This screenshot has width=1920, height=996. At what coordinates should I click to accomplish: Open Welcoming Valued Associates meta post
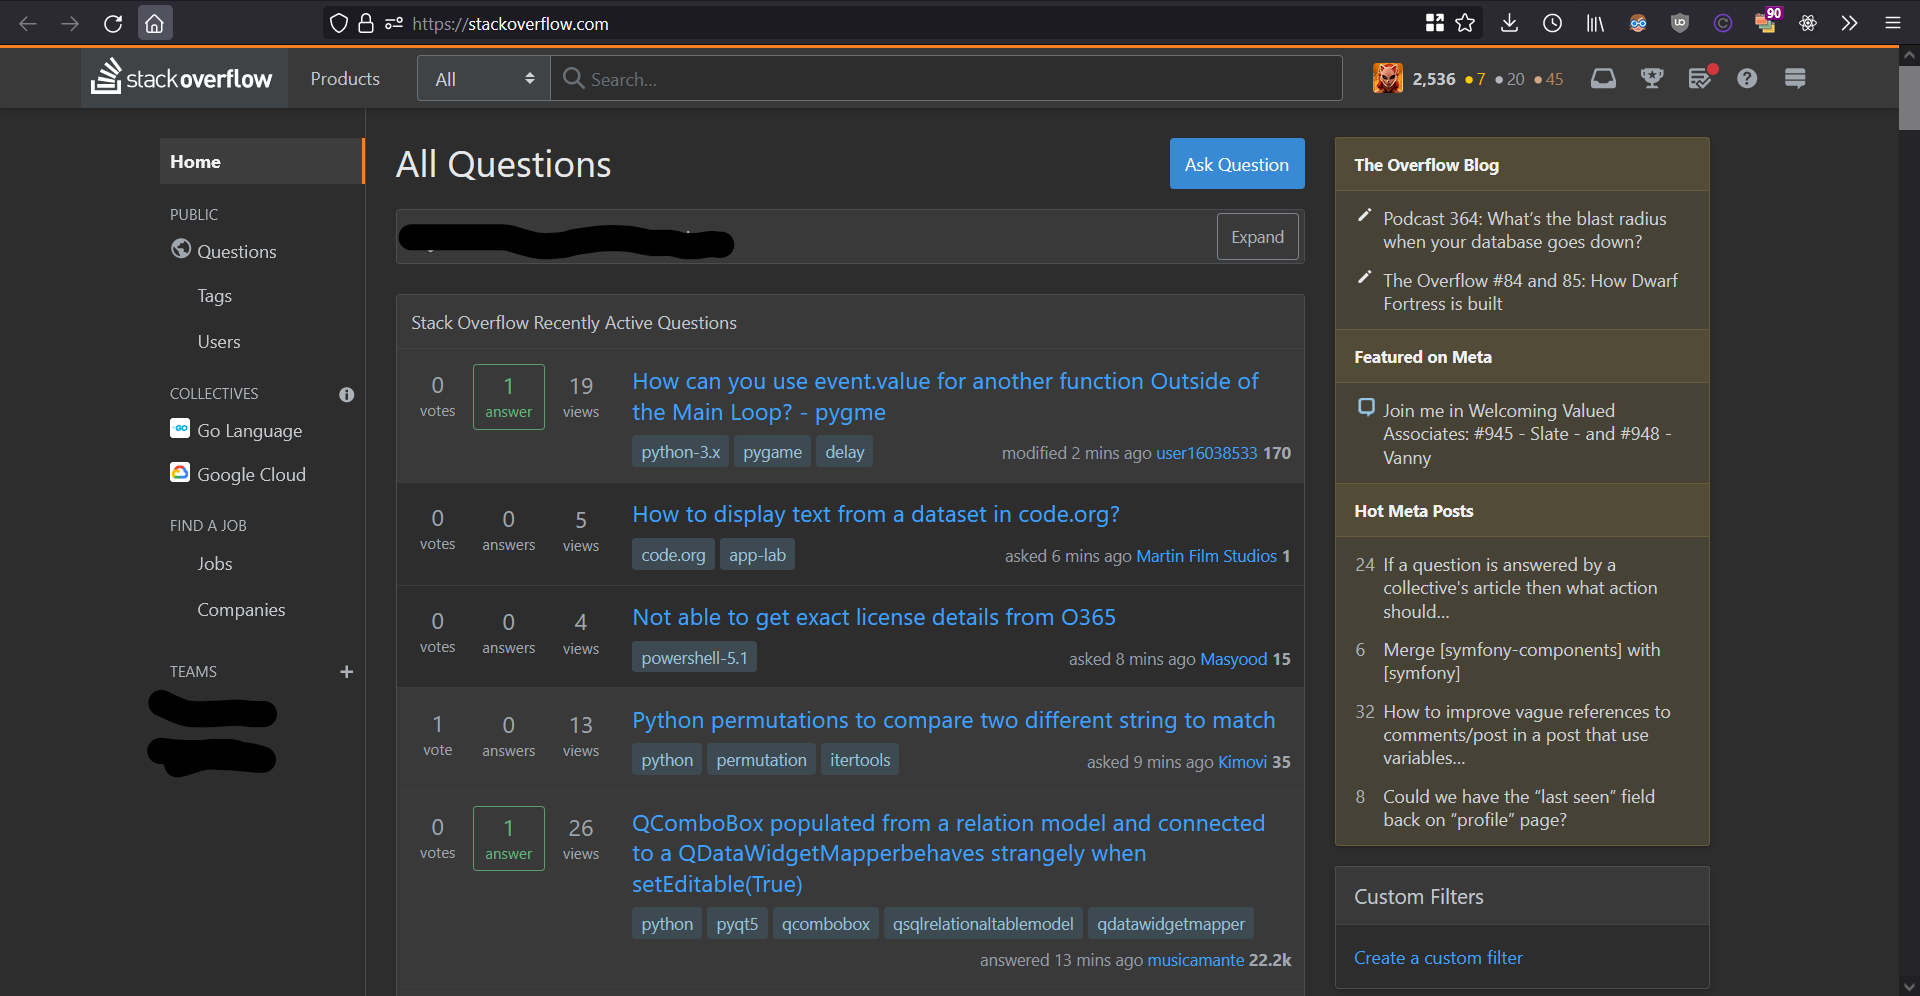coord(1527,434)
